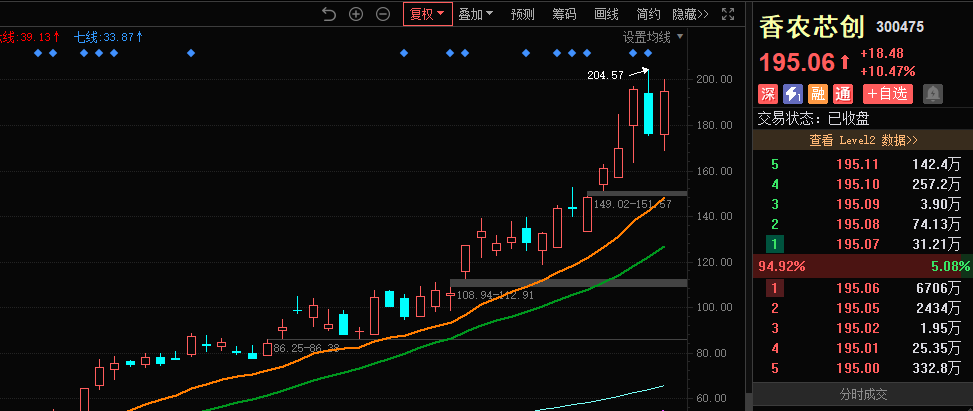
Task: Zoom in the chart with plus icon
Action: (x=356, y=13)
